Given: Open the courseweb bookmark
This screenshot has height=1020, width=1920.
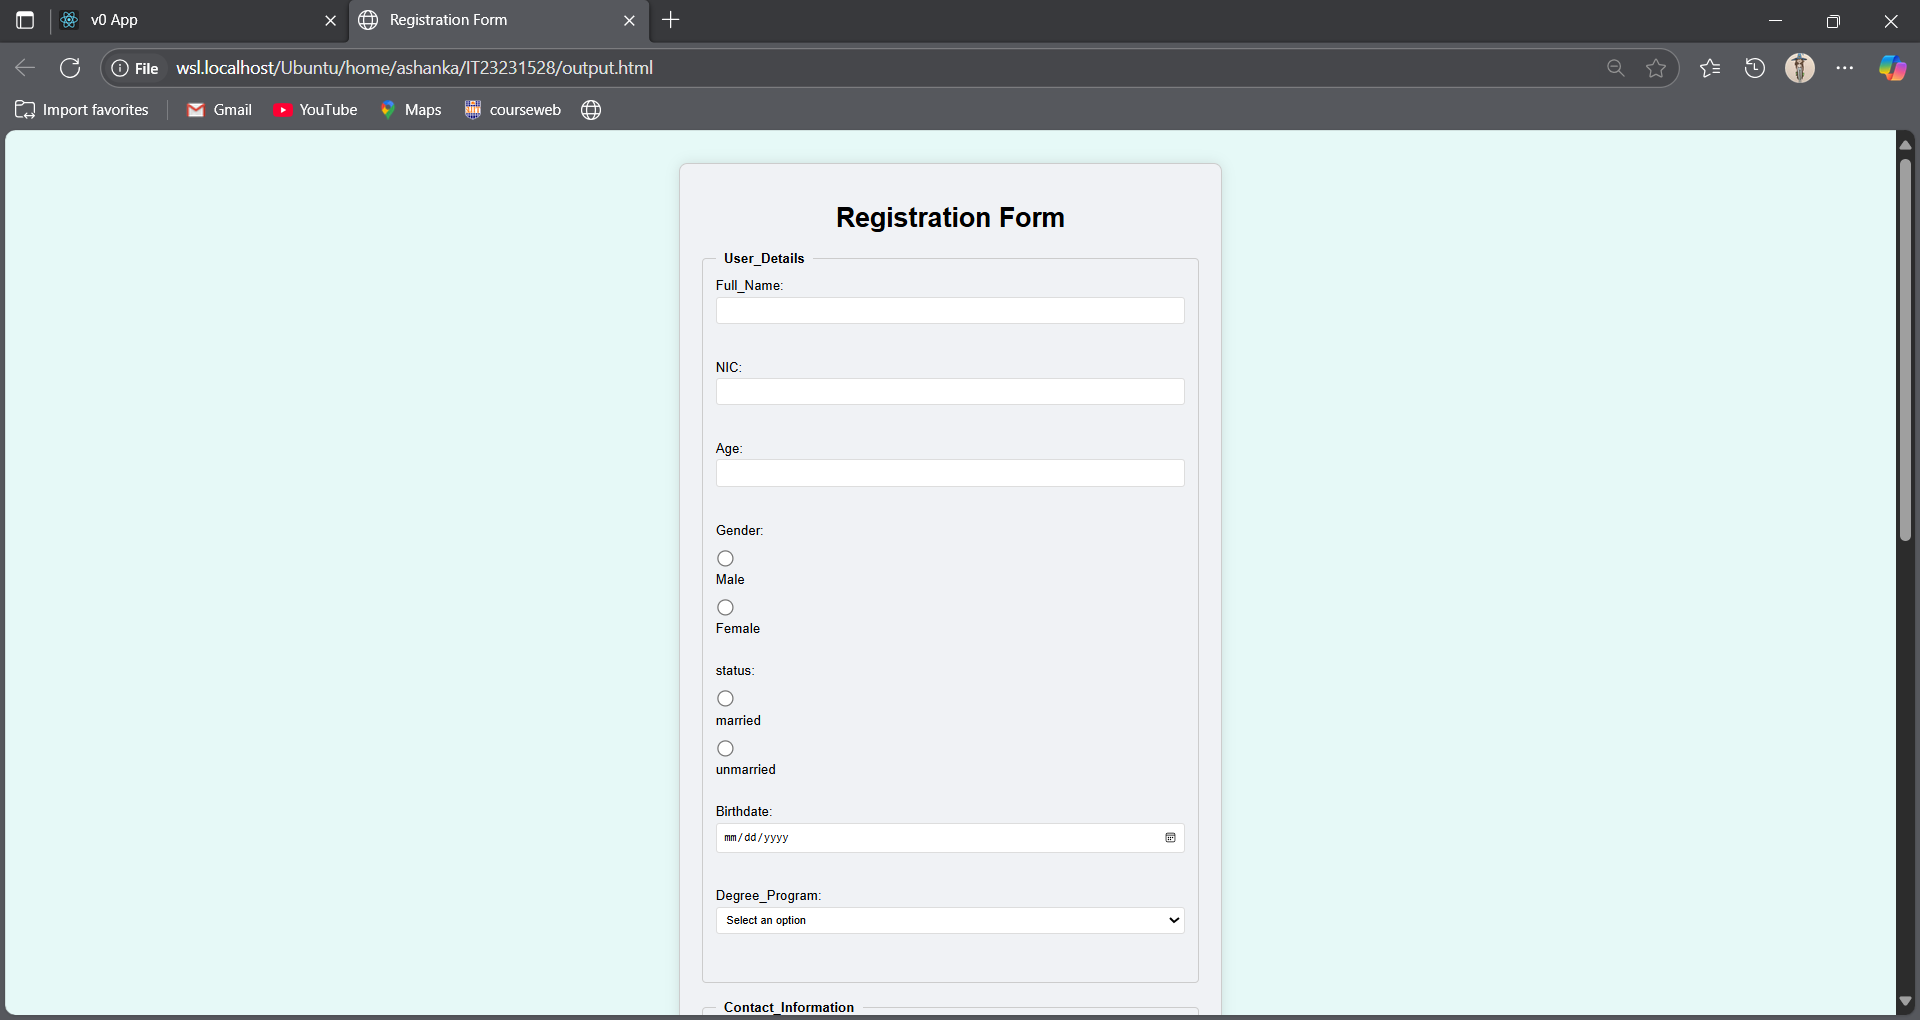Looking at the screenshot, I should [513, 110].
